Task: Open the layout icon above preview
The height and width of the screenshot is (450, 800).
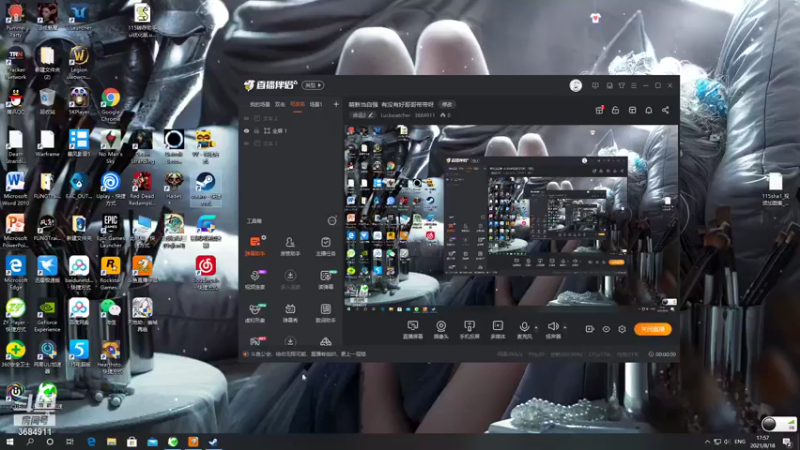Action: point(632,110)
